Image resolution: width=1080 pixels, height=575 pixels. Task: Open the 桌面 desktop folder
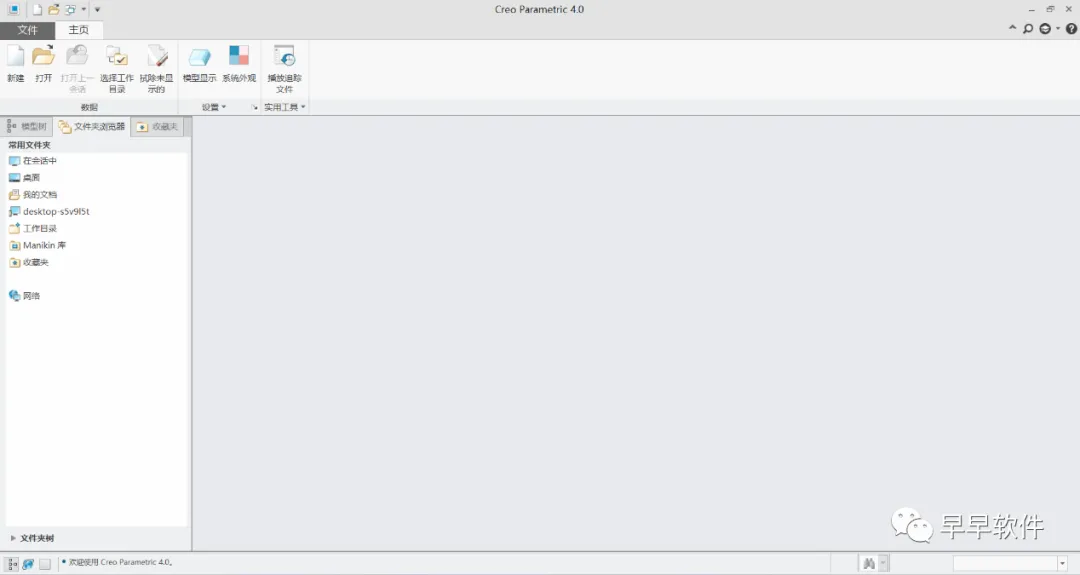[24, 178]
